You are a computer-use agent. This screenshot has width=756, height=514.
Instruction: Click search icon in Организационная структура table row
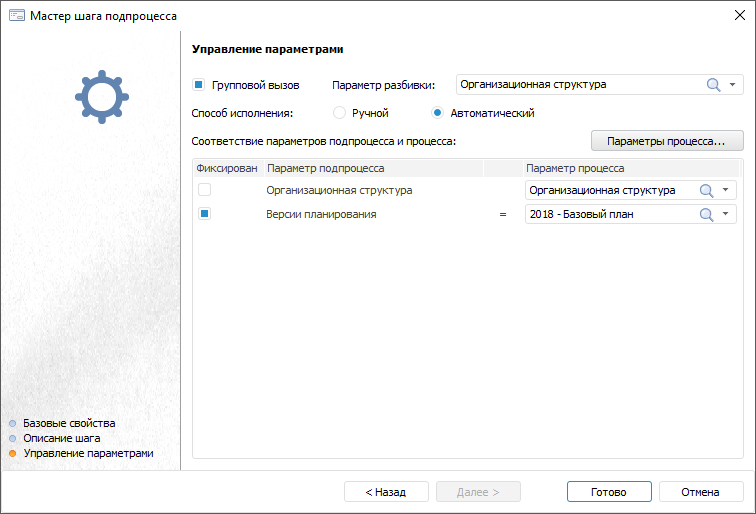(x=706, y=190)
